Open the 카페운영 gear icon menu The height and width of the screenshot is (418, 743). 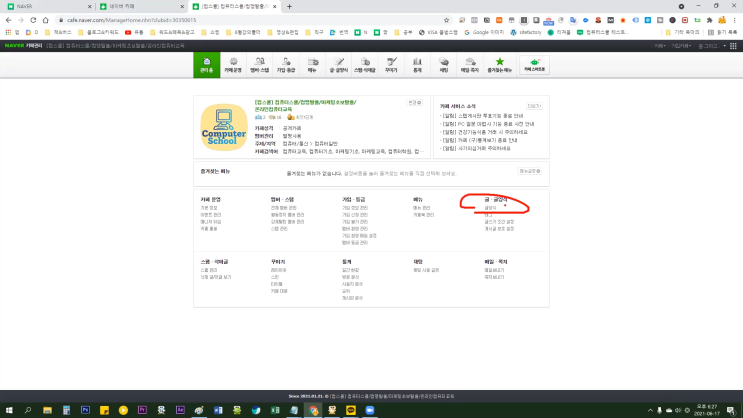(x=233, y=65)
